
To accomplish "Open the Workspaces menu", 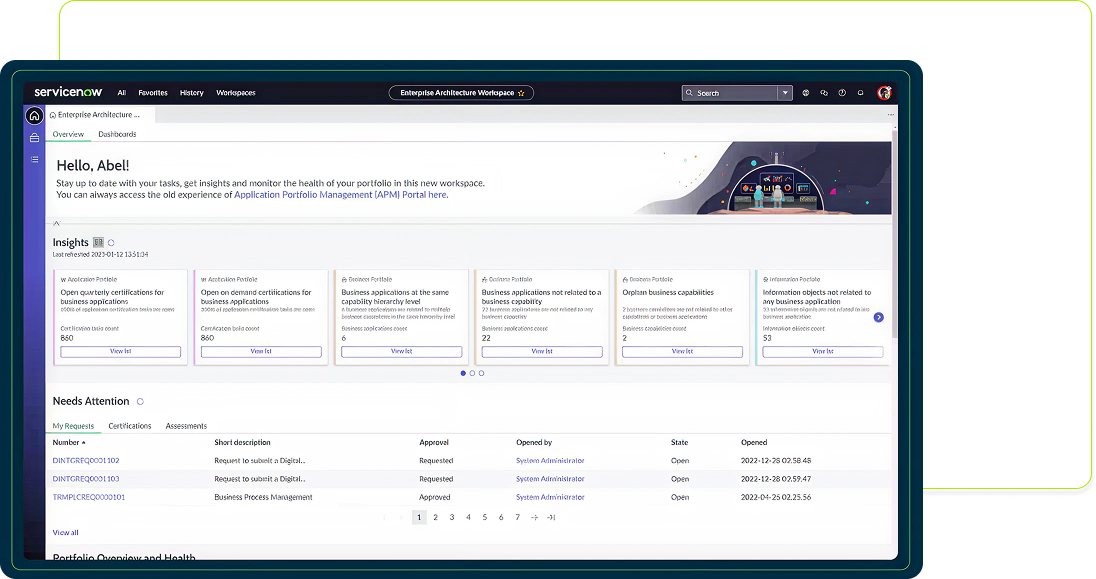I will point(235,93).
